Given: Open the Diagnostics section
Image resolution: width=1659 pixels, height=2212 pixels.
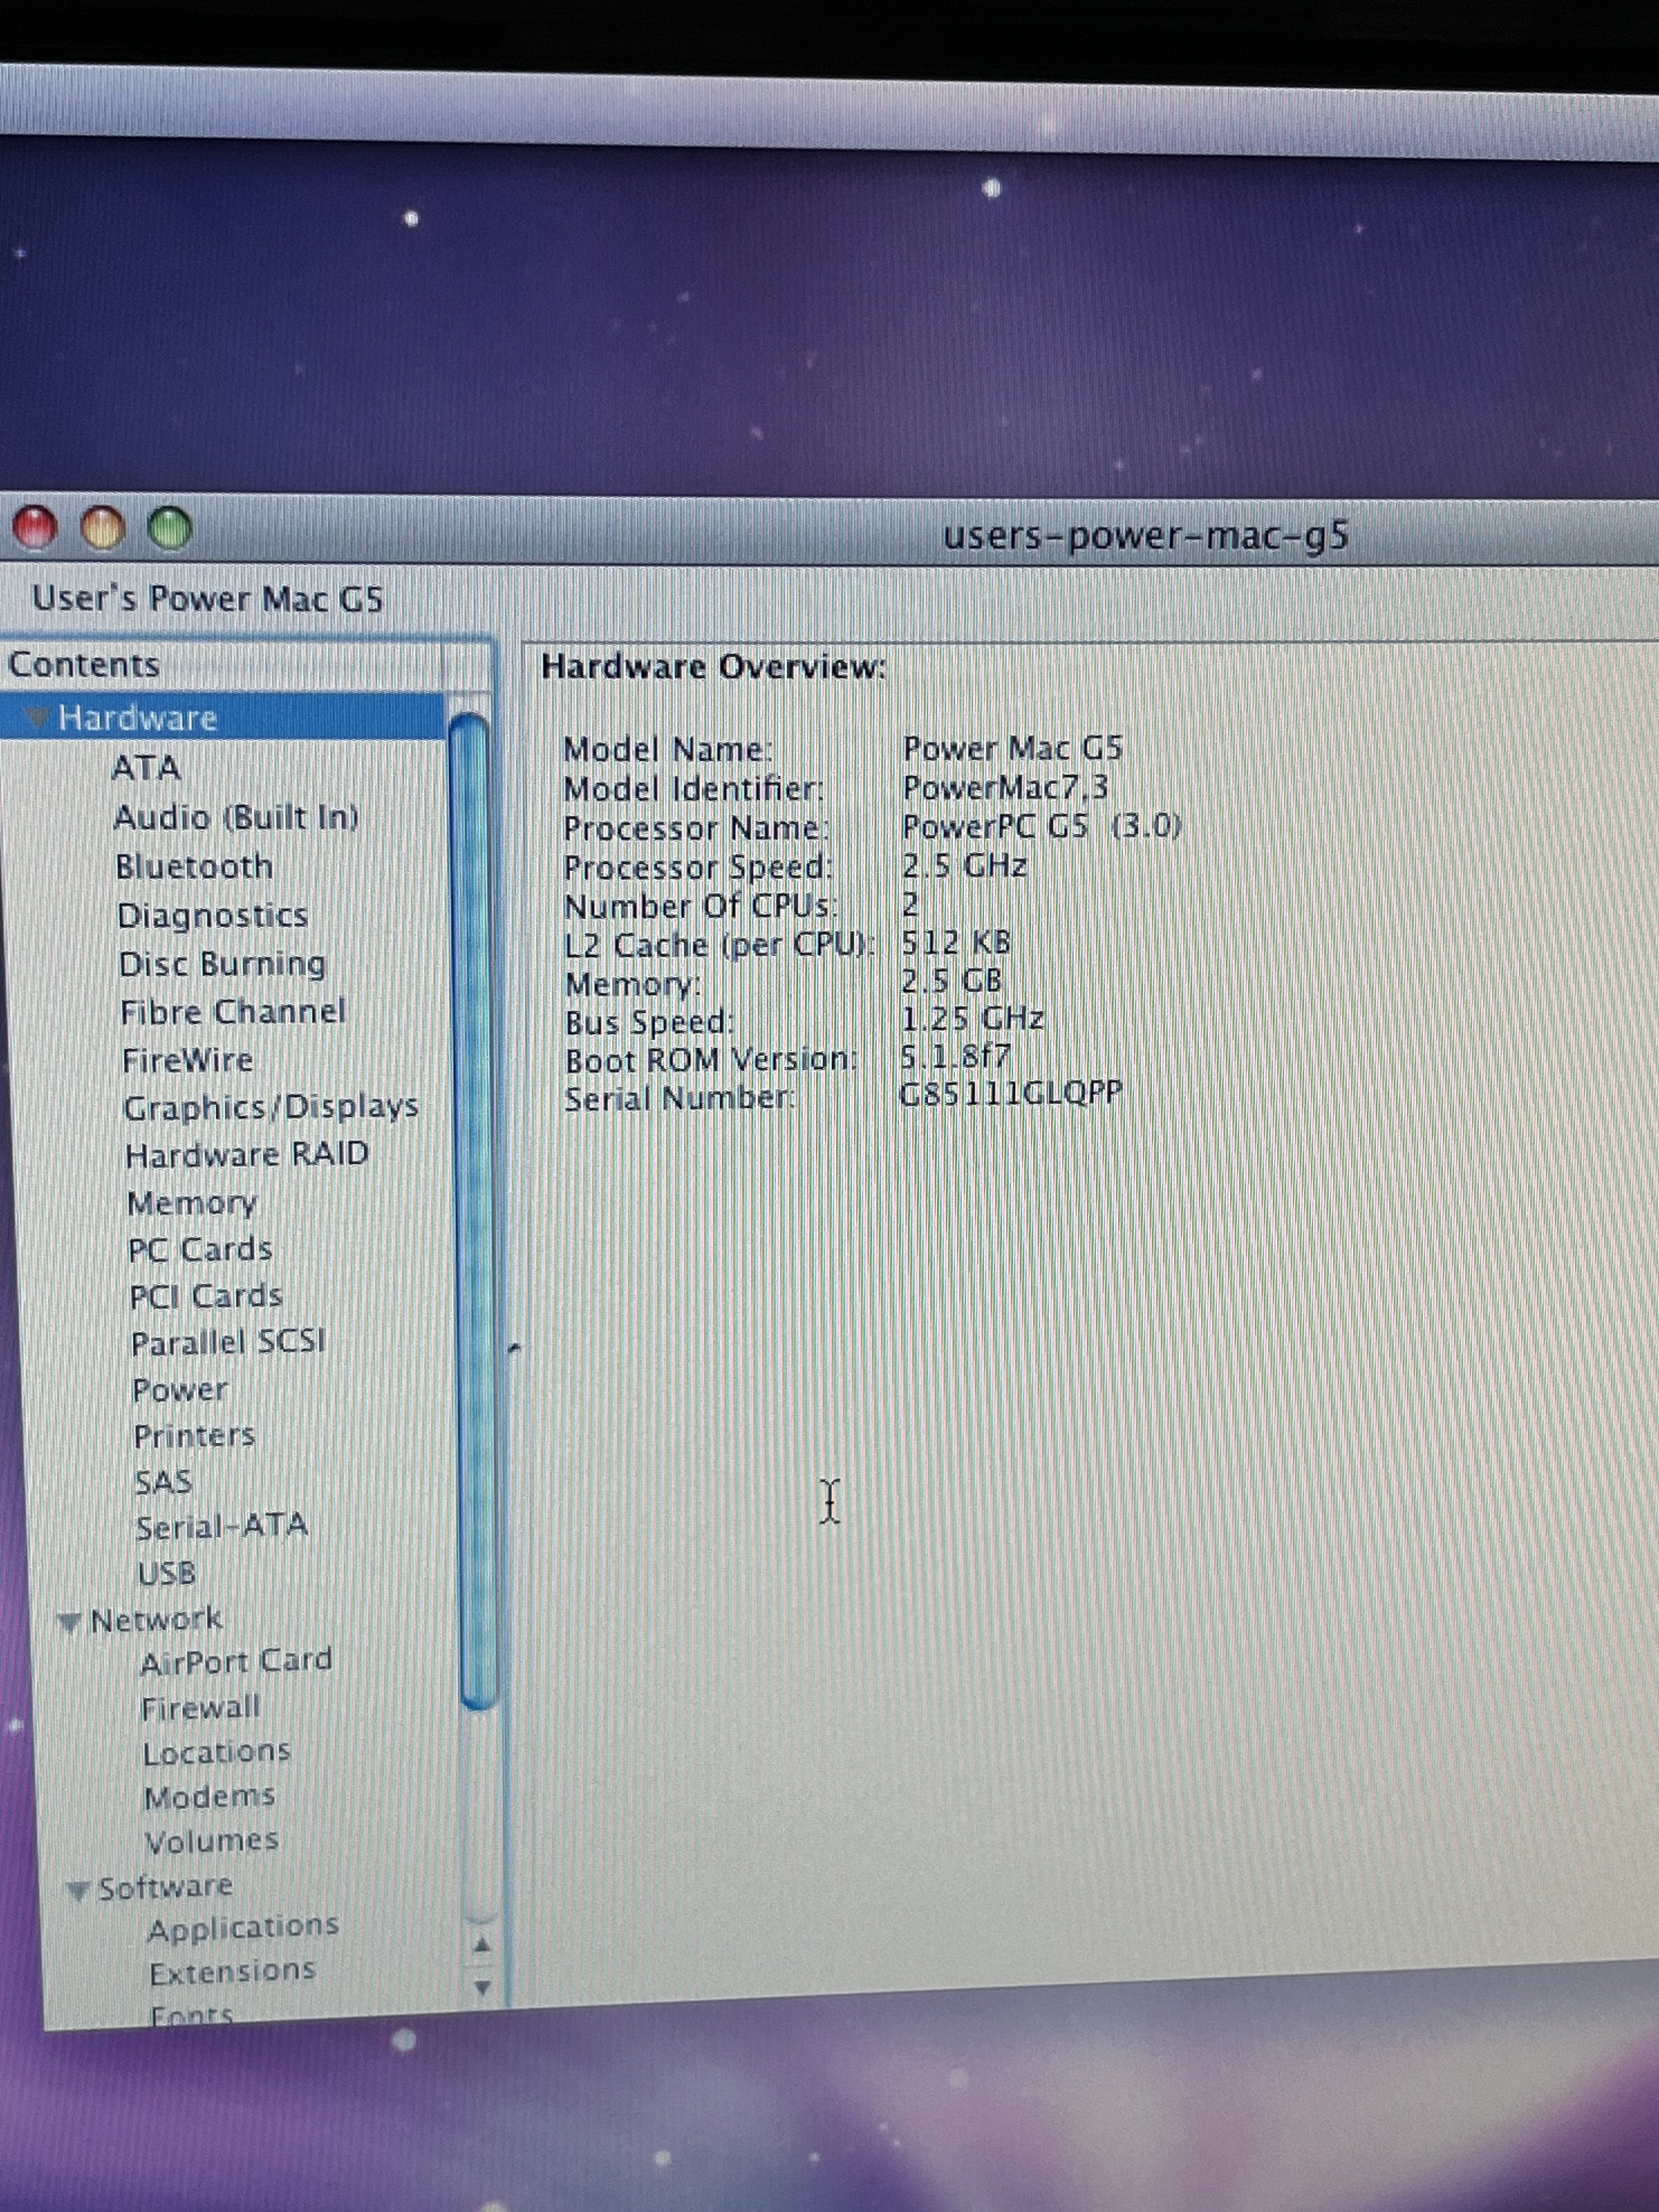Looking at the screenshot, I should tap(213, 915).
